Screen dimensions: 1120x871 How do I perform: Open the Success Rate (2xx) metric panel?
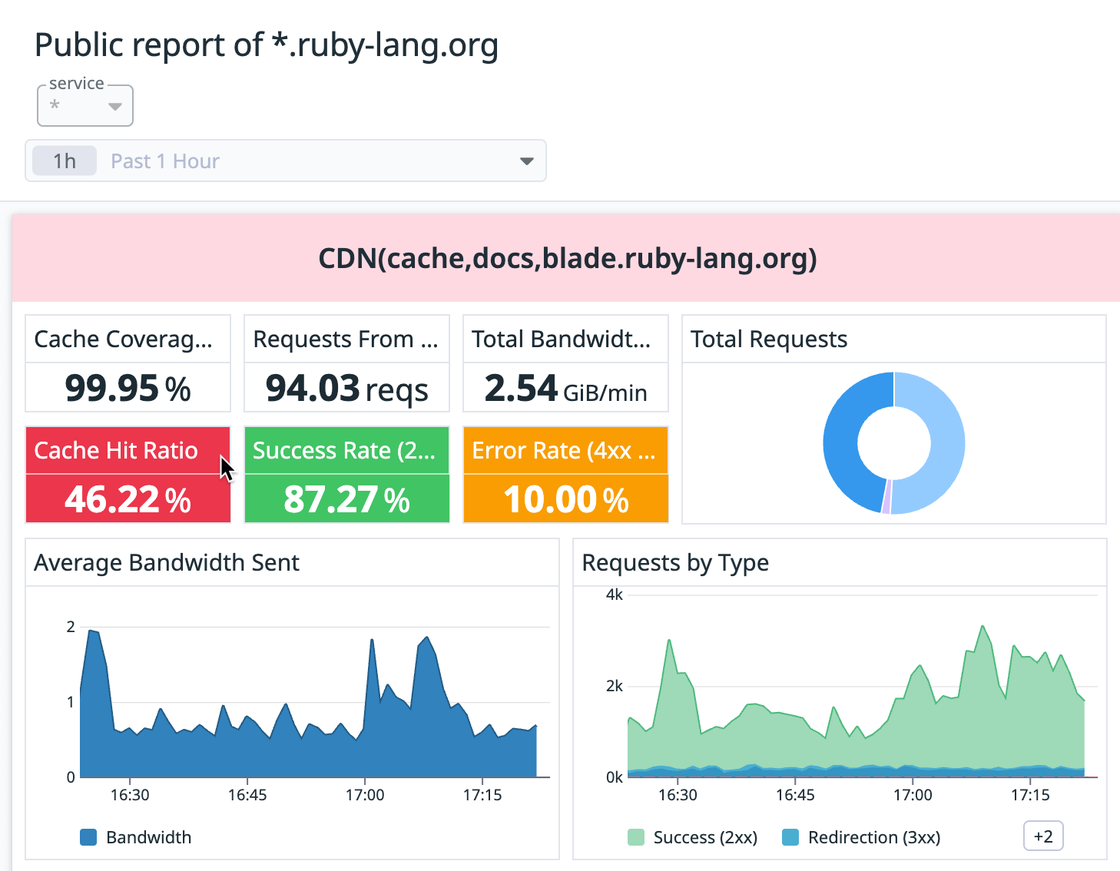pos(346,474)
